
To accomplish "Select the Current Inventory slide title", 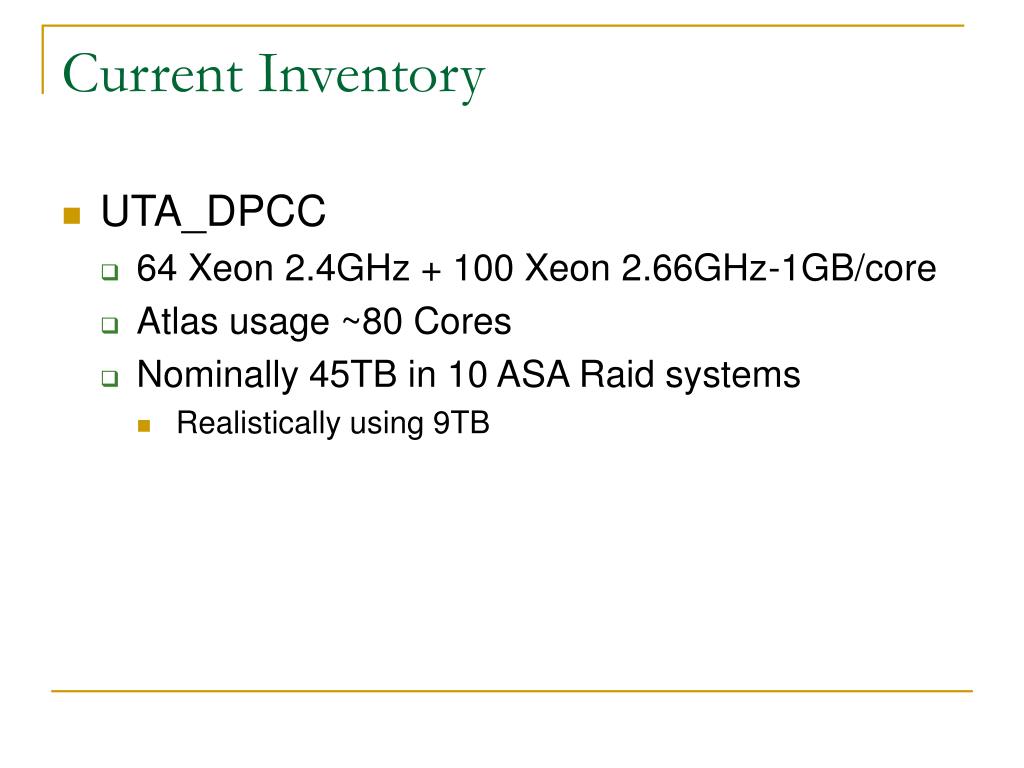I will (x=274, y=75).
